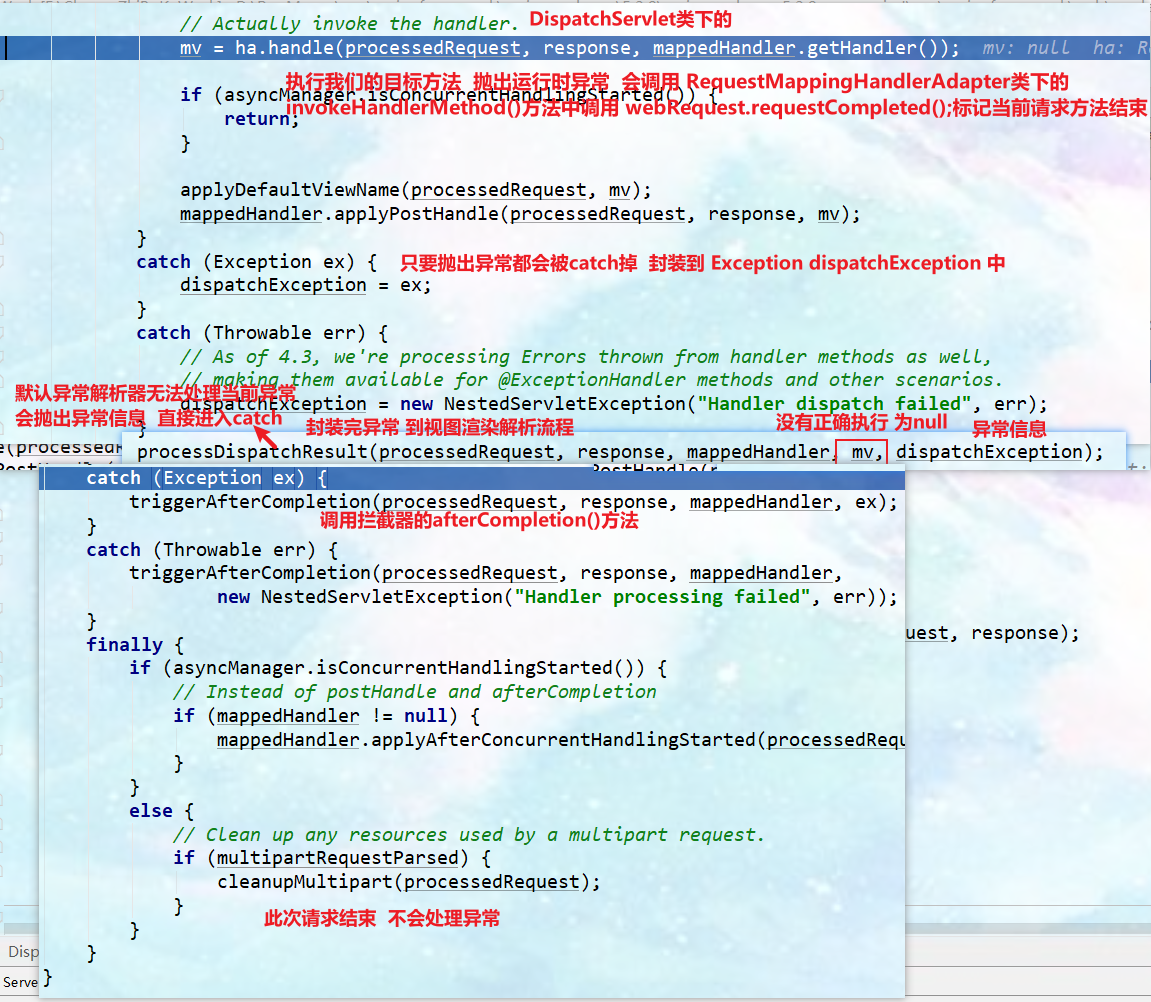Image resolution: width=1151 pixels, height=1002 pixels.
Task: Click the "uest, response);" line in the rear editor
Action: point(992,633)
